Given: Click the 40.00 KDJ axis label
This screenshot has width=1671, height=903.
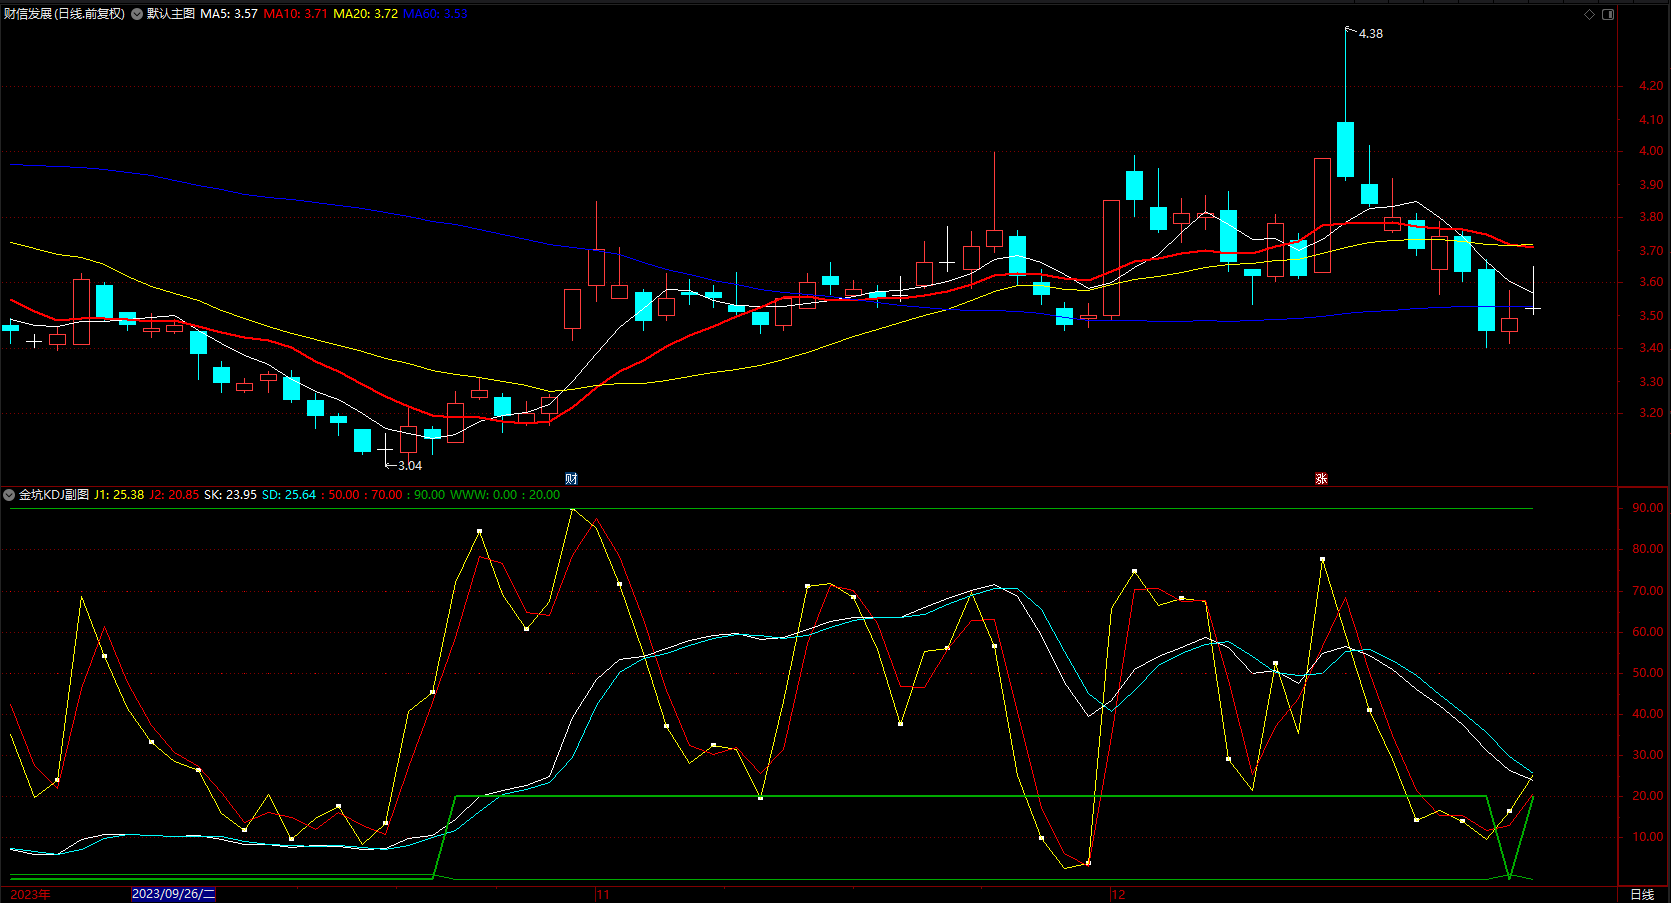Looking at the screenshot, I should pos(1648,714).
